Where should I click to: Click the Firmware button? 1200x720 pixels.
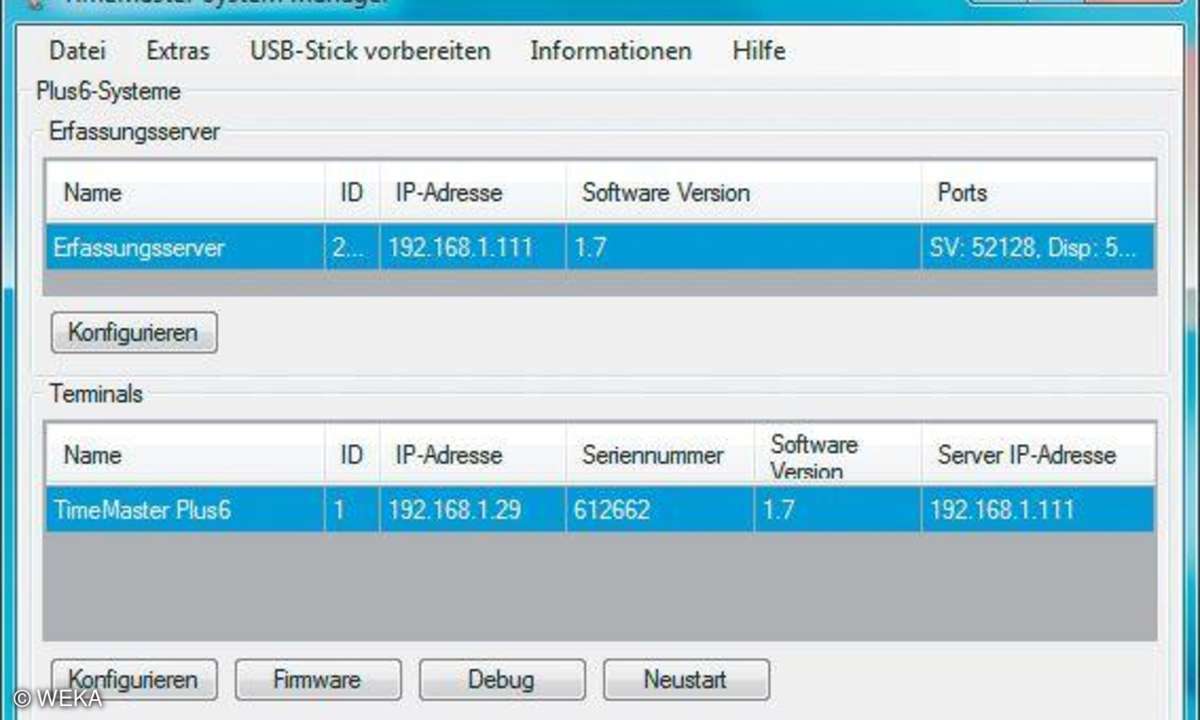317,680
